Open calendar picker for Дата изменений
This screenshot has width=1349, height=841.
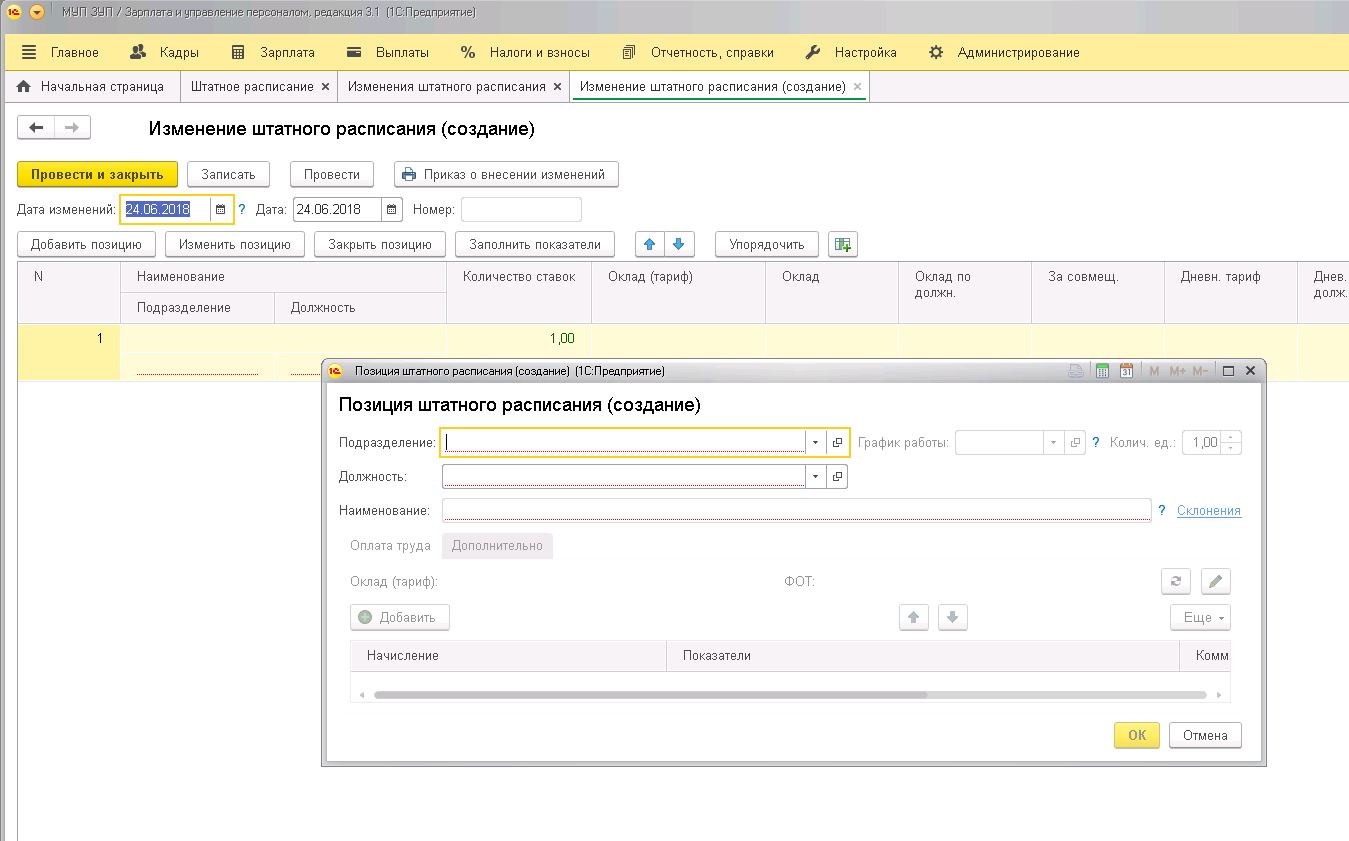coord(221,210)
